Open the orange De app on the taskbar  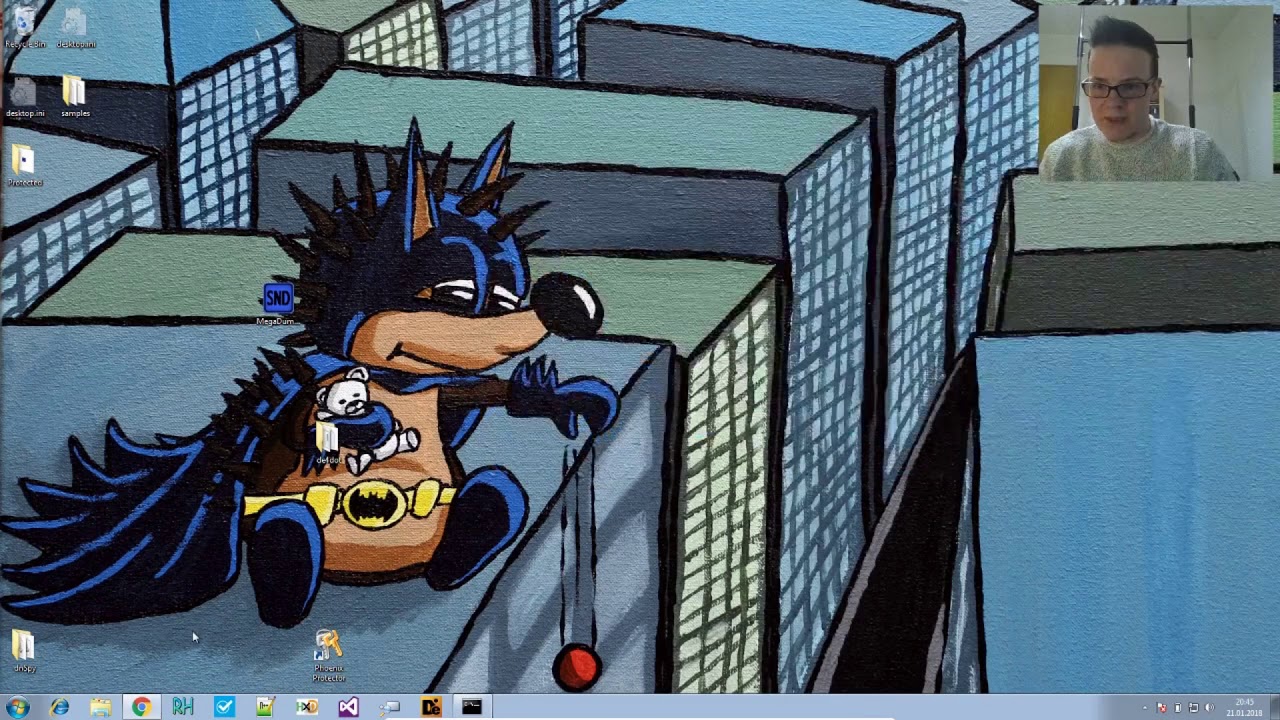point(431,707)
